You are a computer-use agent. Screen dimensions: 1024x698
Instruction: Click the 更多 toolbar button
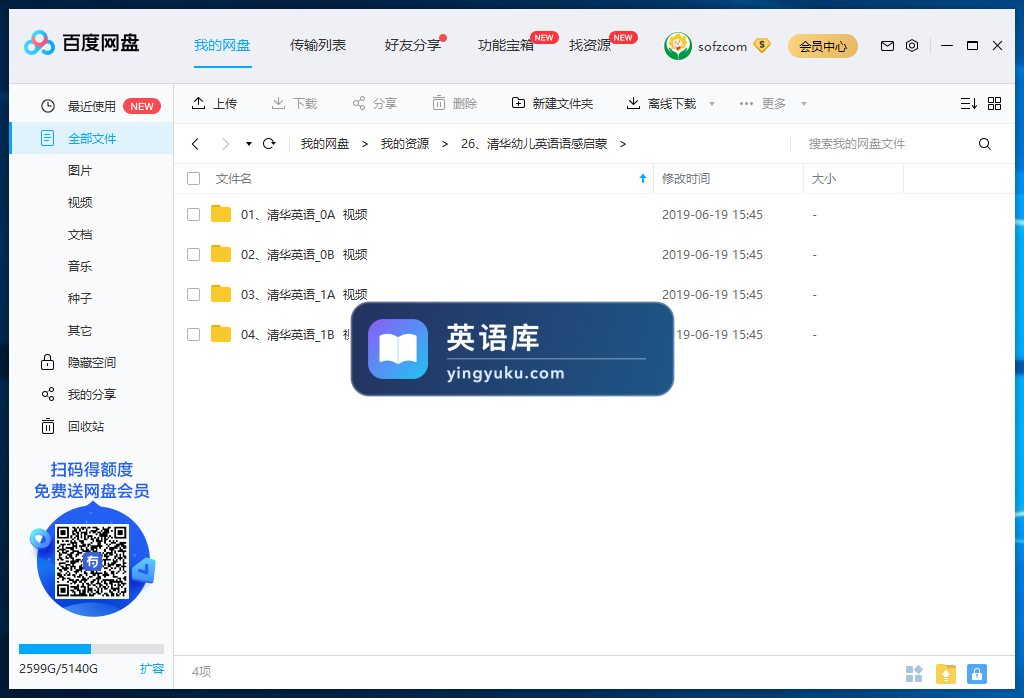point(762,103)
